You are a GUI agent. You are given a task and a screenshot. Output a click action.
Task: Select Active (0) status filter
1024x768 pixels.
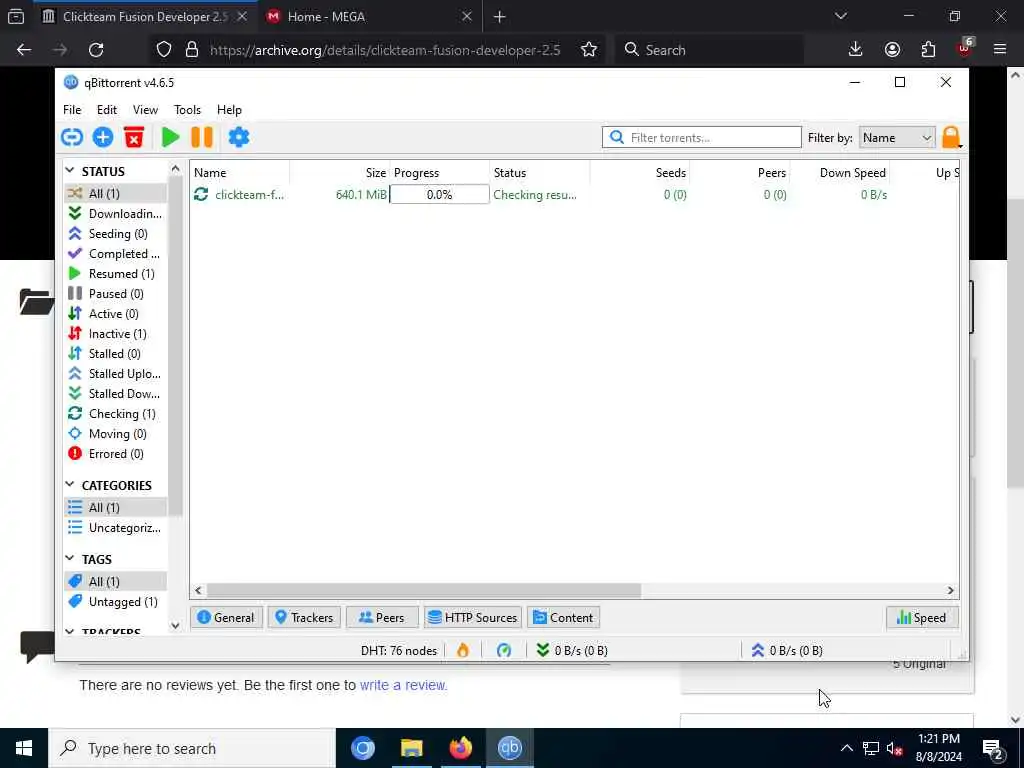[x=116, y=313]
